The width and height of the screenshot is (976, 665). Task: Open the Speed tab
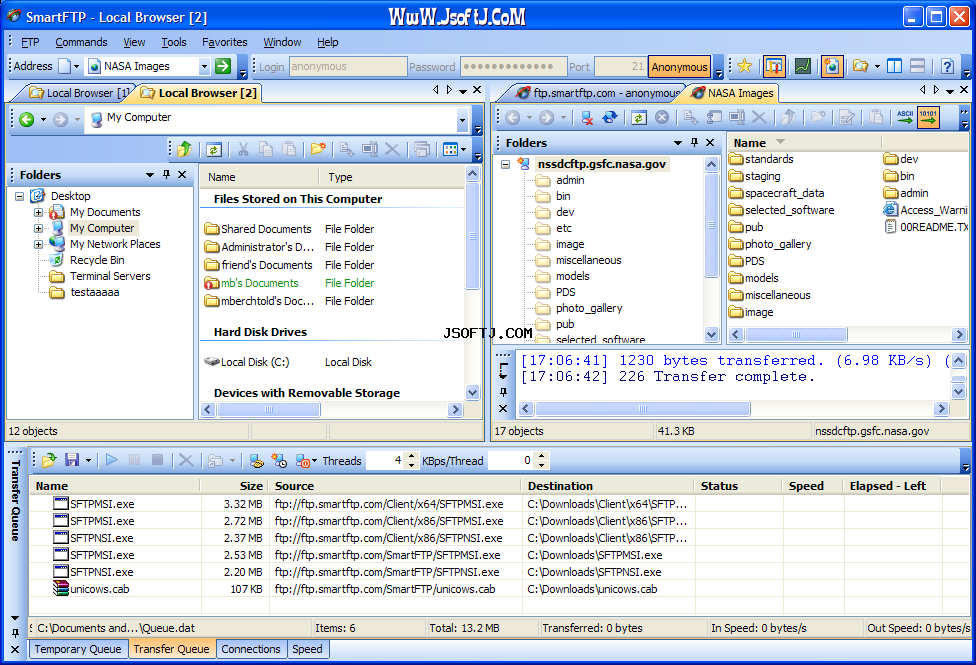[x=307, y=649]
